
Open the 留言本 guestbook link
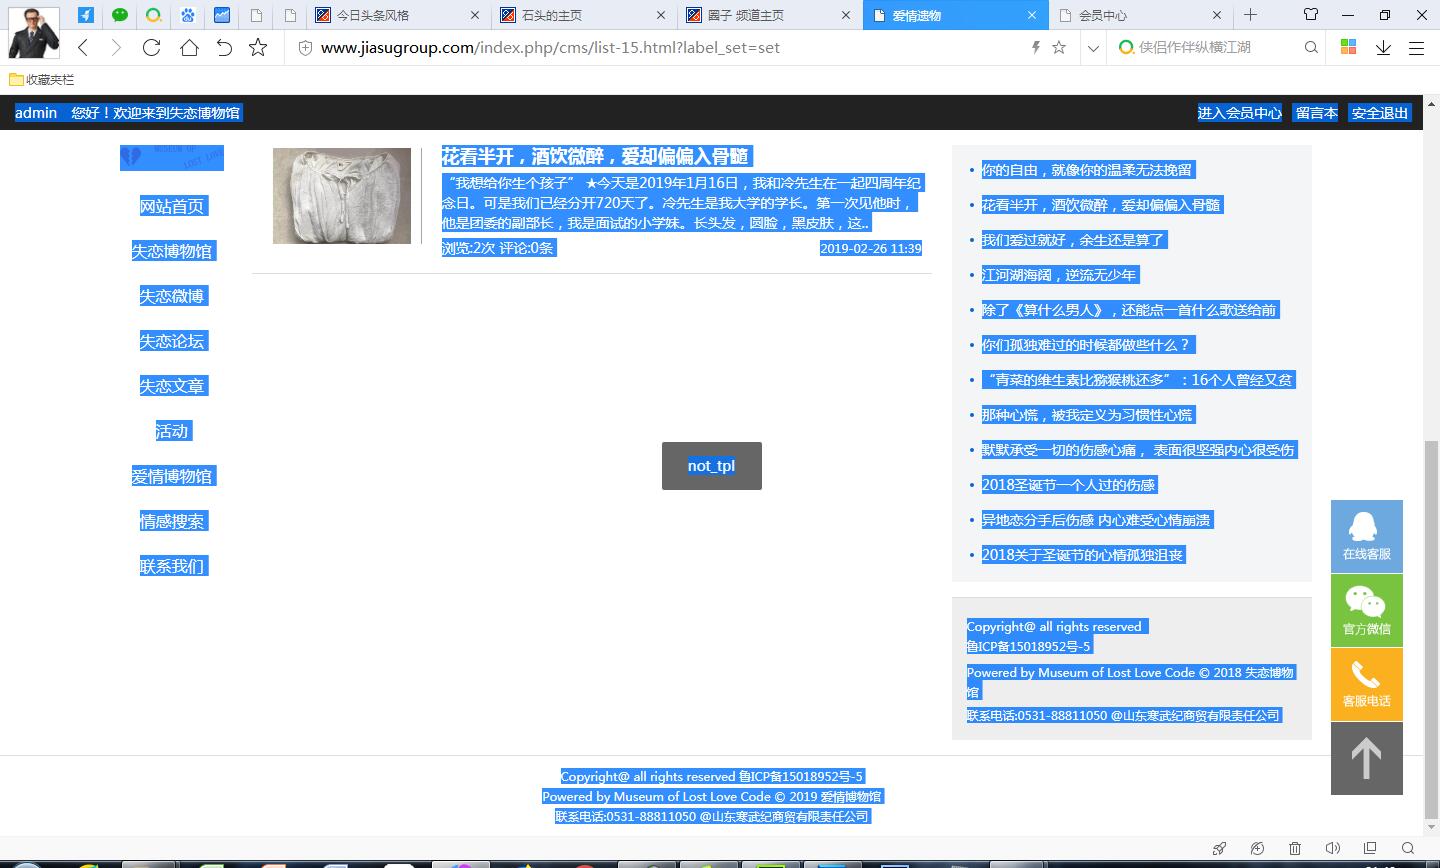(1316, 113)
